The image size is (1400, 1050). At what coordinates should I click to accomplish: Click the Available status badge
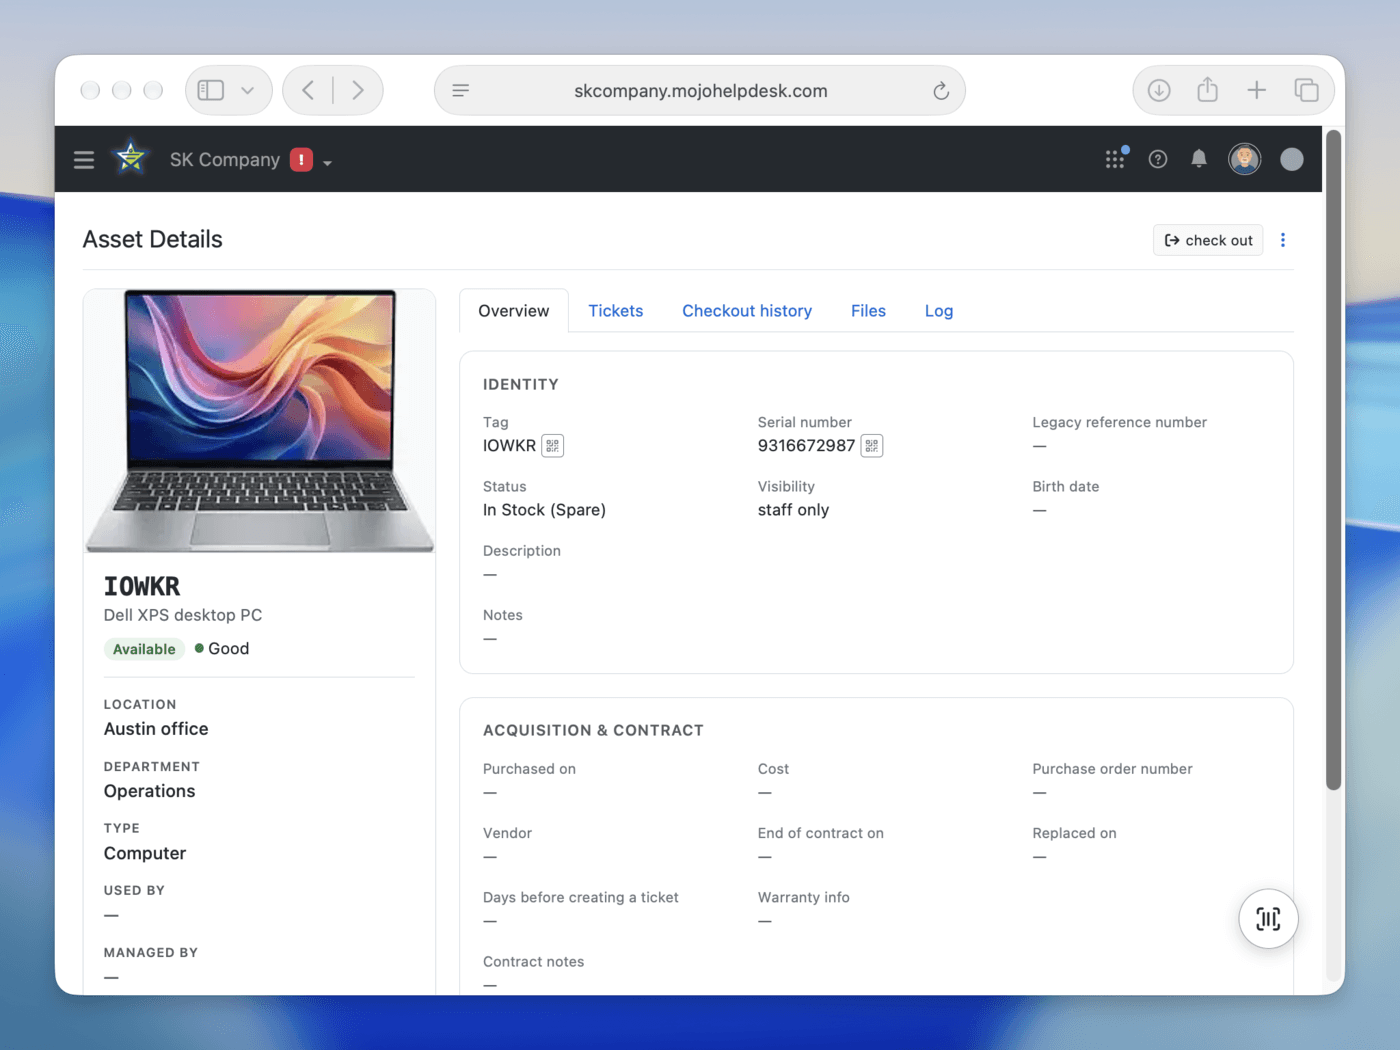[x=144, y=649]
